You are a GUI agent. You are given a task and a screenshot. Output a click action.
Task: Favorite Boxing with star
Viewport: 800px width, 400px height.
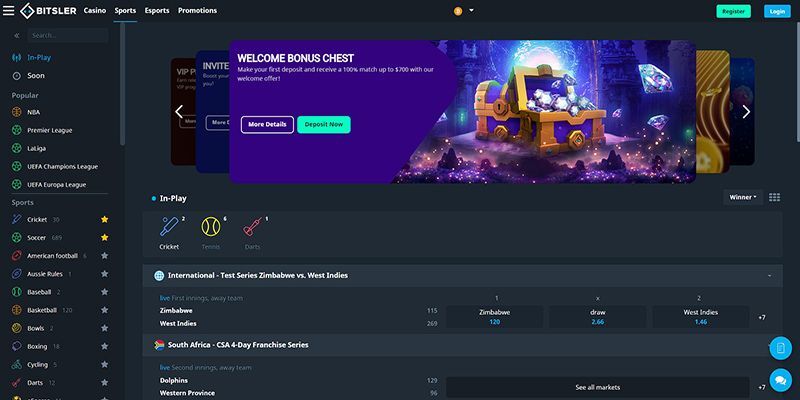pos(105,346)
